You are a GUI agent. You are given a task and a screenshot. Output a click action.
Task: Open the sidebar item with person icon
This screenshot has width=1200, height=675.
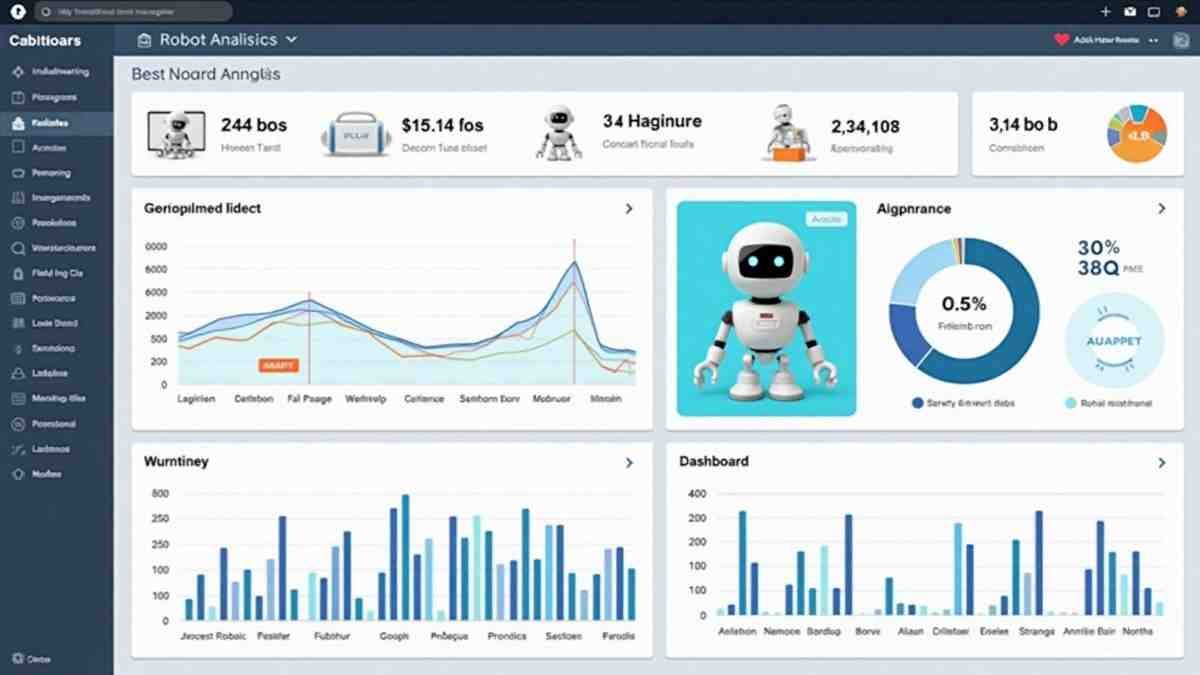tap(56, 373)
